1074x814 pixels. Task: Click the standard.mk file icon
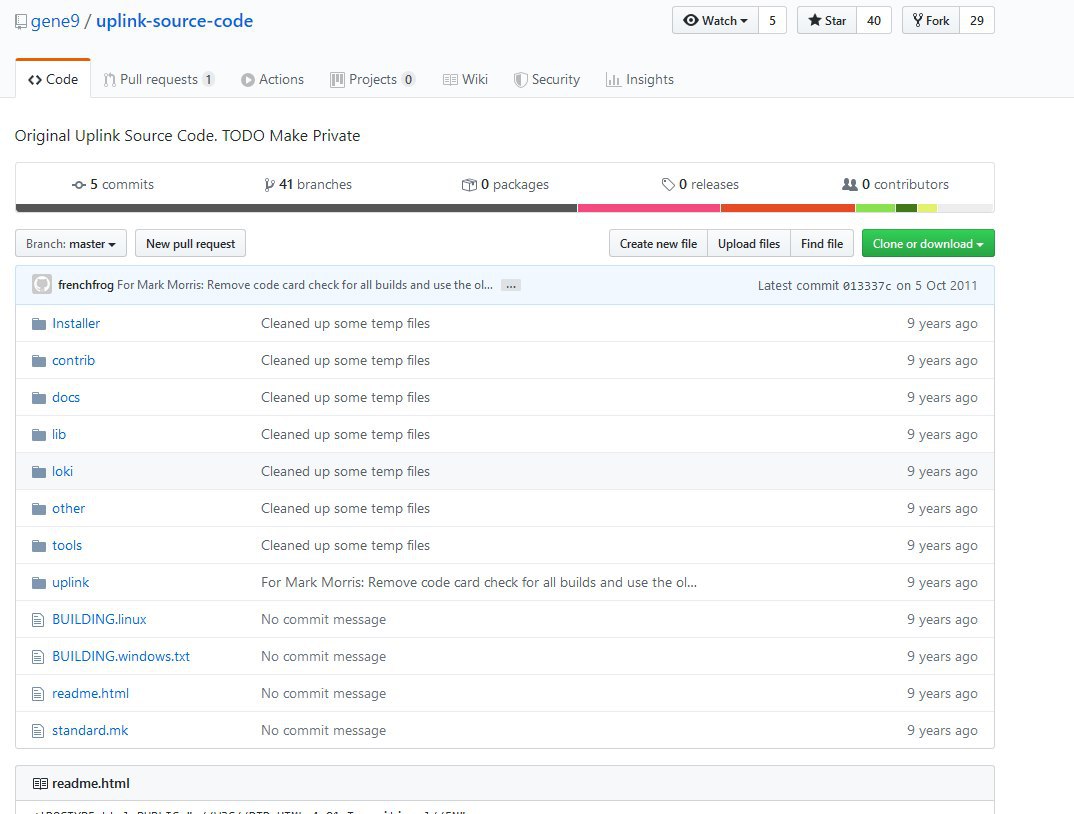tap(38, 731)
